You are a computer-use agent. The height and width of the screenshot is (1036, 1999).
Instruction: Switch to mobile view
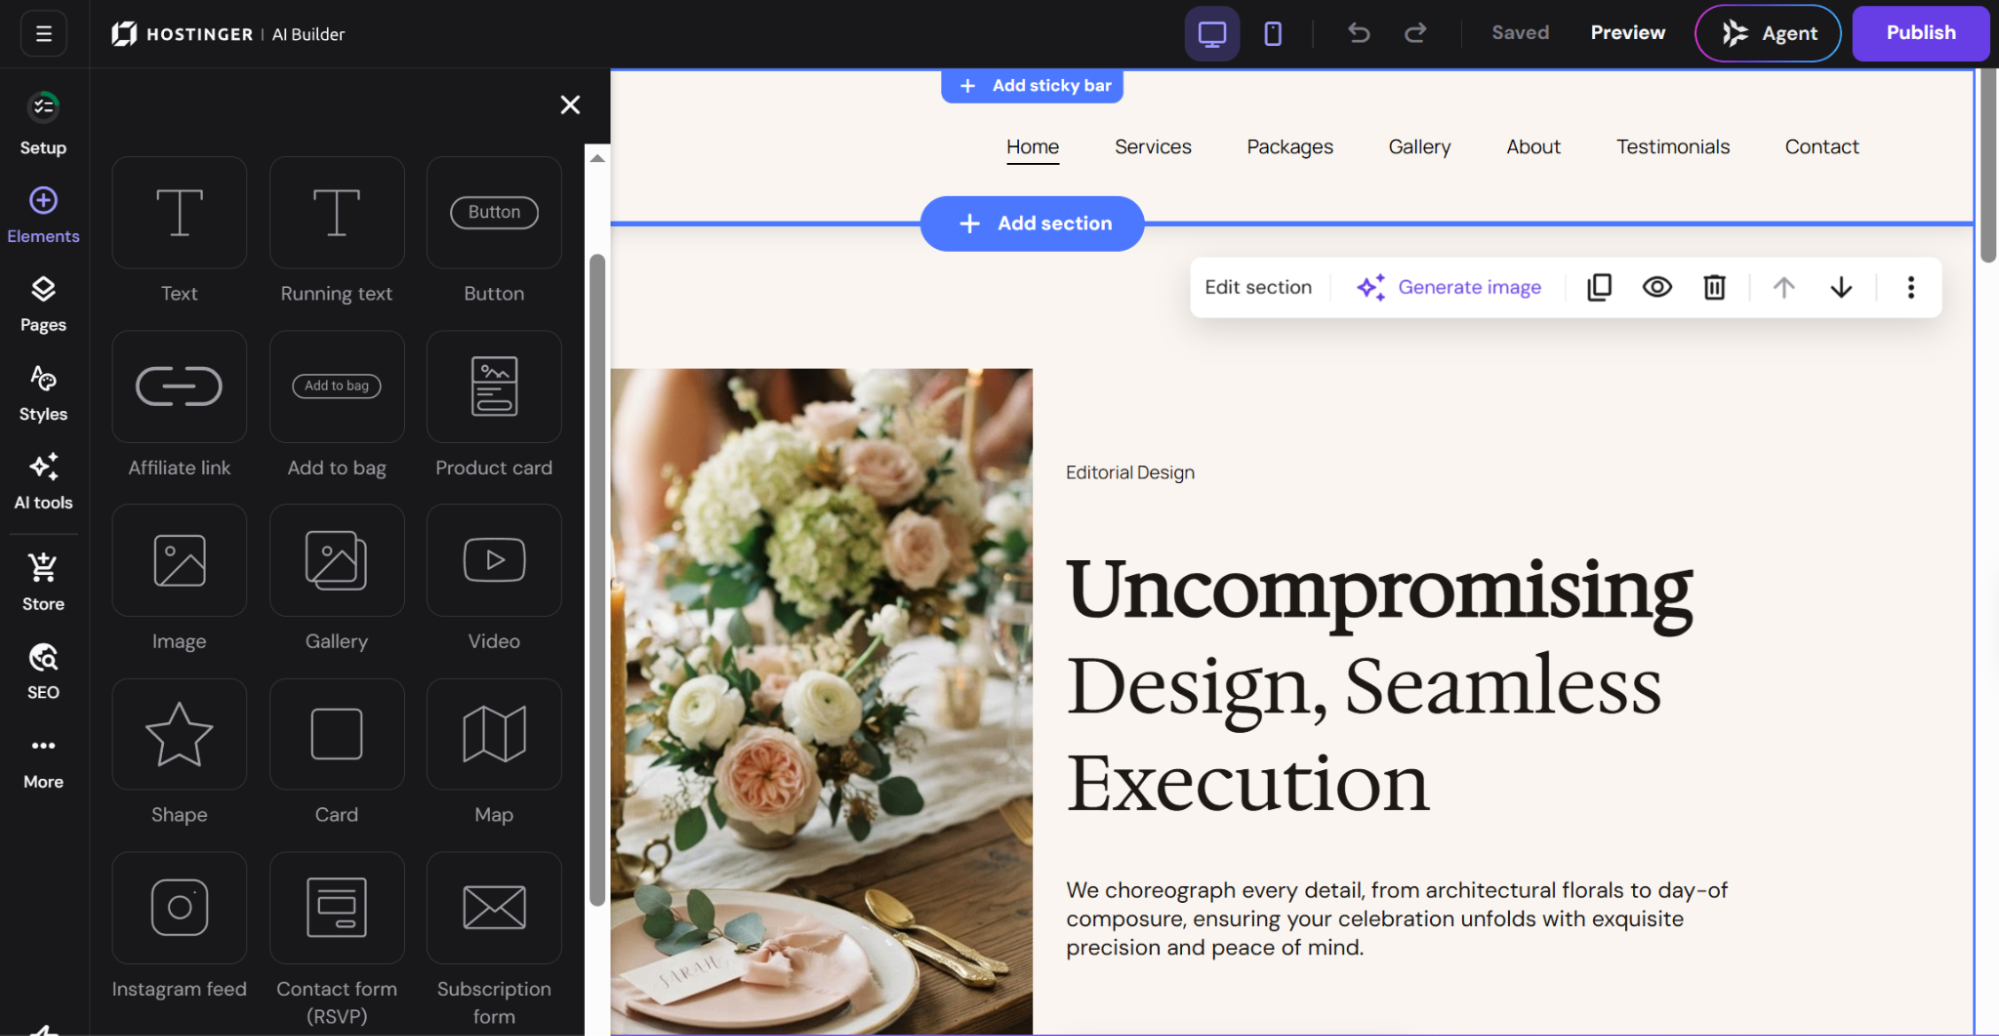tap(1273, 34)
